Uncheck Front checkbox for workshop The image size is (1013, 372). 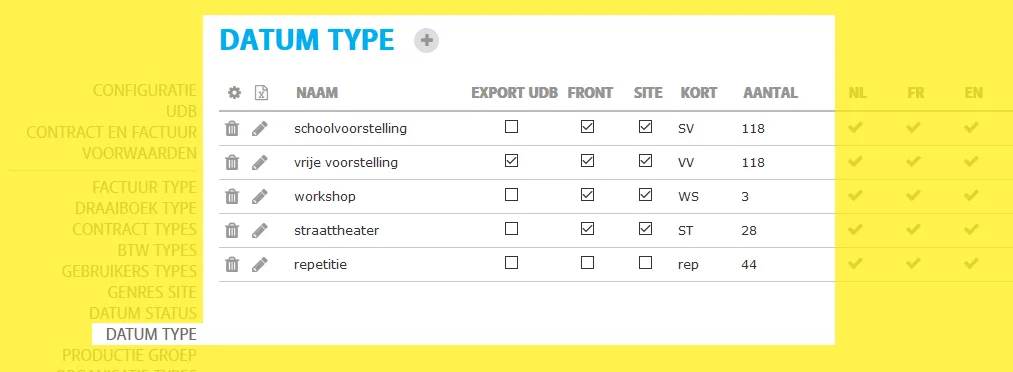click(x=587, y=194)
